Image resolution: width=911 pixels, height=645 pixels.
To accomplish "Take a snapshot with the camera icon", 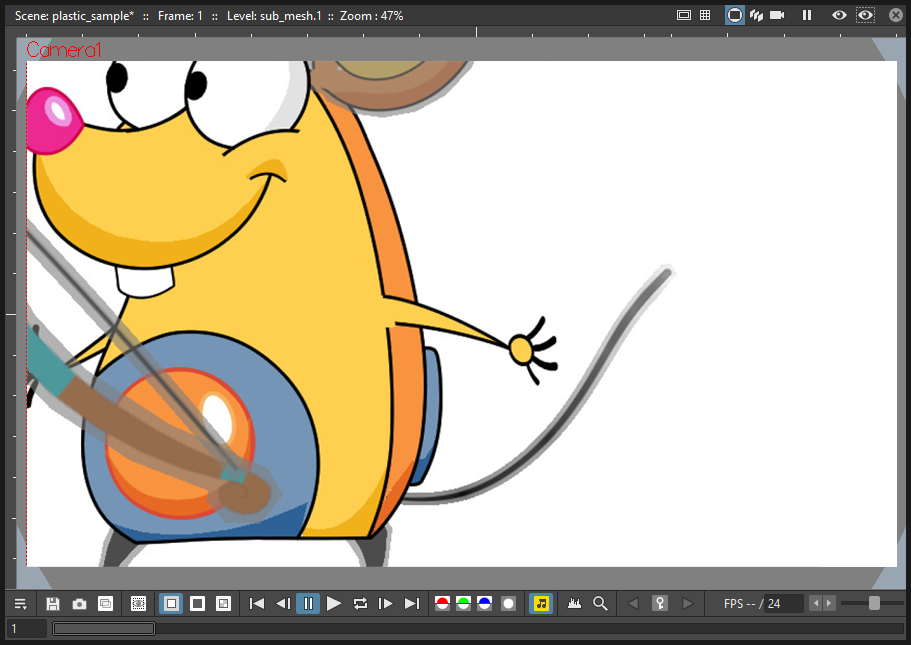I will pos(79,604).
